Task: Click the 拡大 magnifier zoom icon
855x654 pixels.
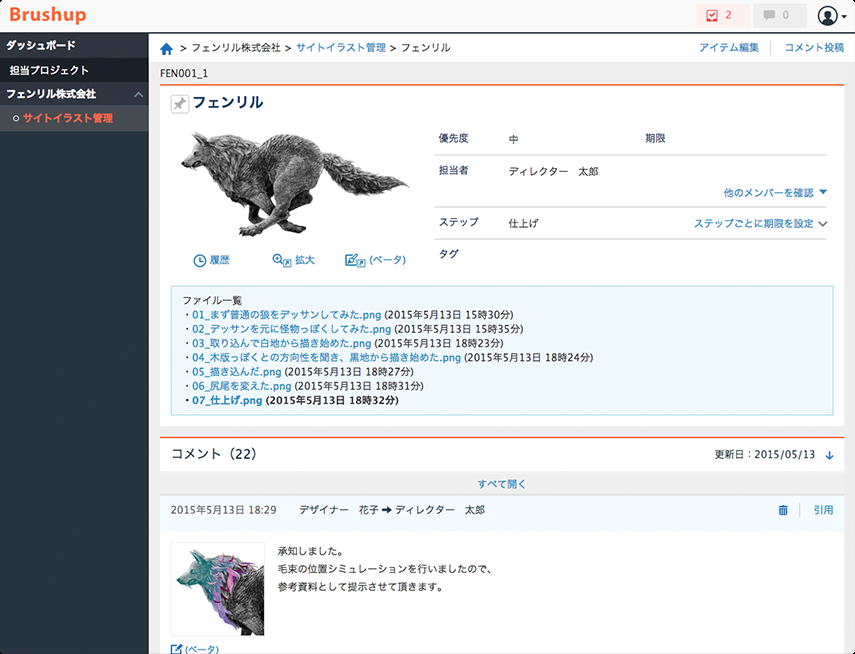Action: pos(281,261)
